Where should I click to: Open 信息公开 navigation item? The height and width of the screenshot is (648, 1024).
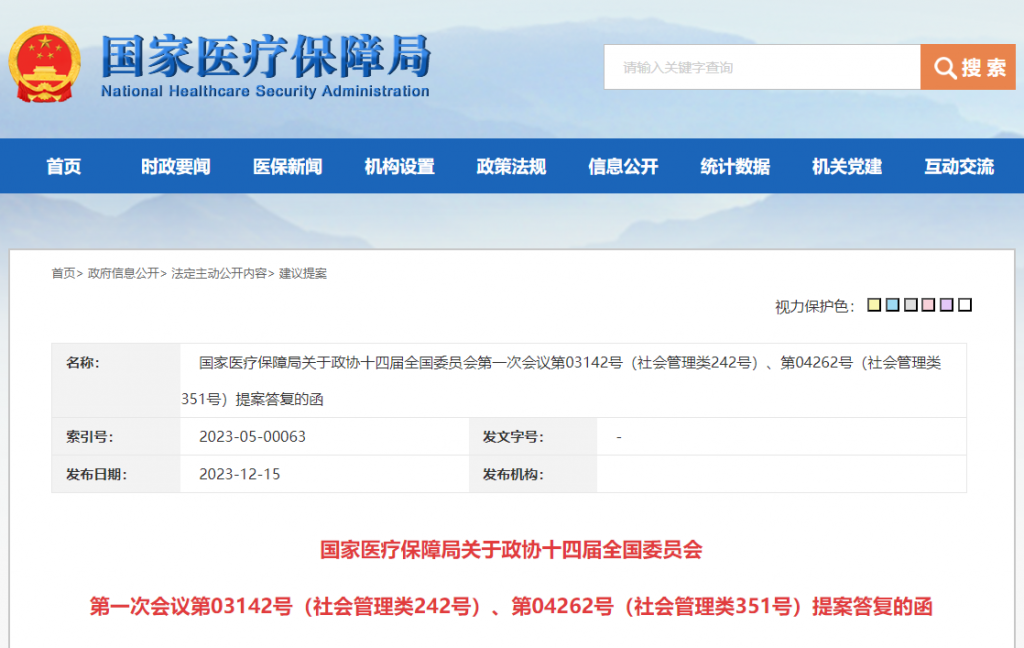click(x=623, y=167)
